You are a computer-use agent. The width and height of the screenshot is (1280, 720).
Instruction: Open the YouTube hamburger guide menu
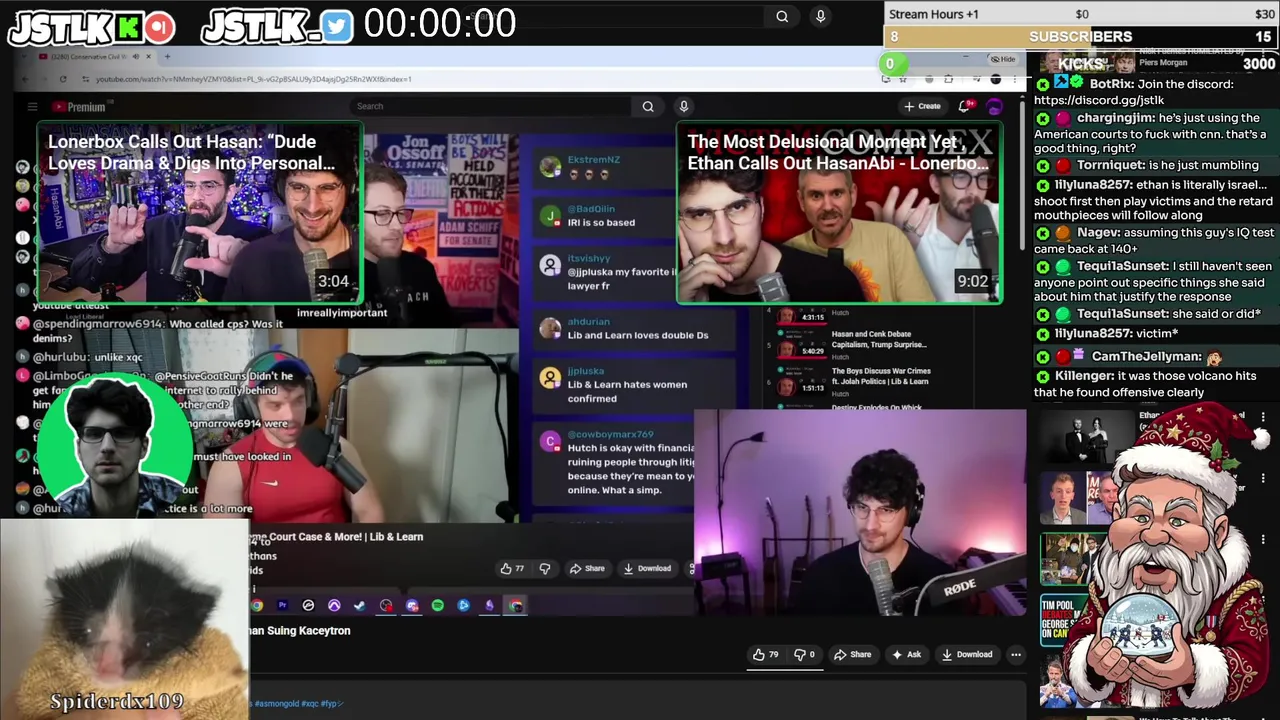(x=32, y=107)
